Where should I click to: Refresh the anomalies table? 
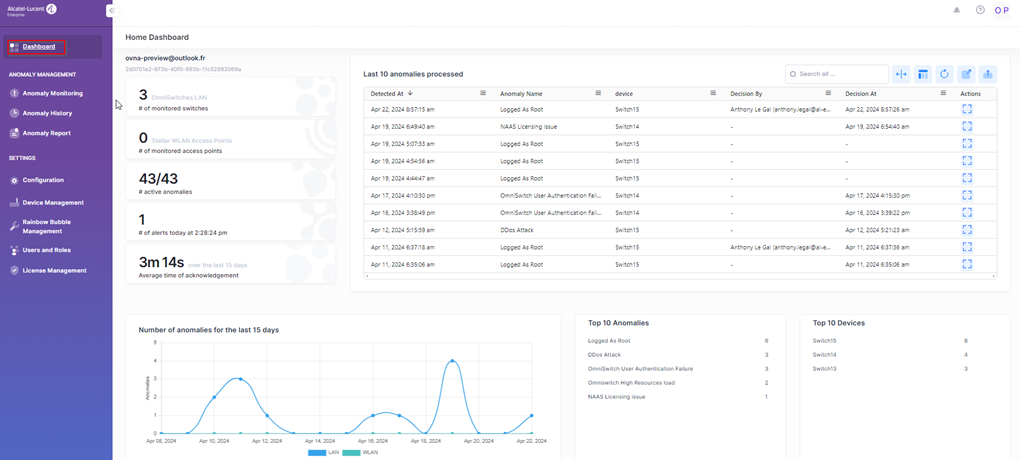point(944,74)
